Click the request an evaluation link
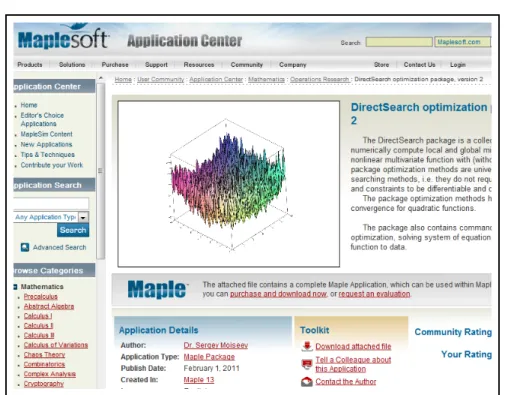The height and width of the screenshot is (395, 511). click(x=374, y=294)
